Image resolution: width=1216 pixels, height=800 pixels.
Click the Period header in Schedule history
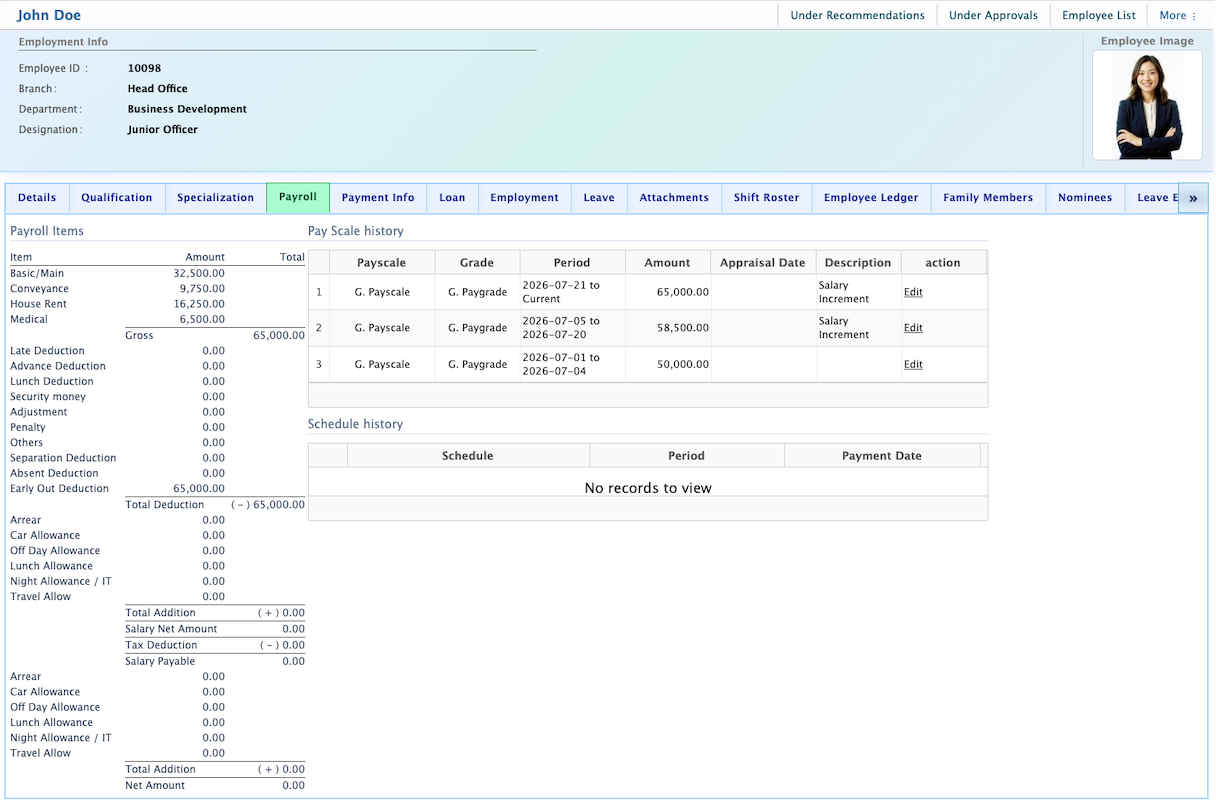point(687,456)
